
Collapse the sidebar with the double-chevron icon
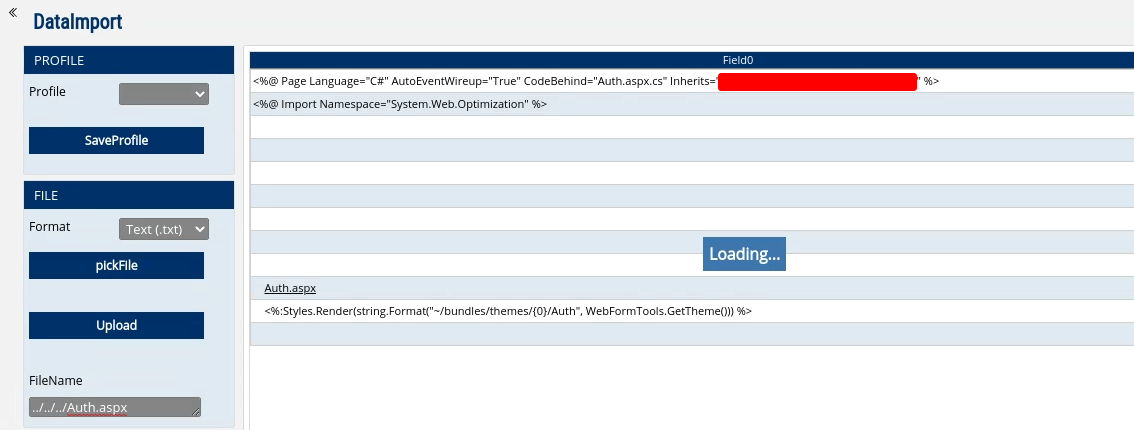point(13,12)
